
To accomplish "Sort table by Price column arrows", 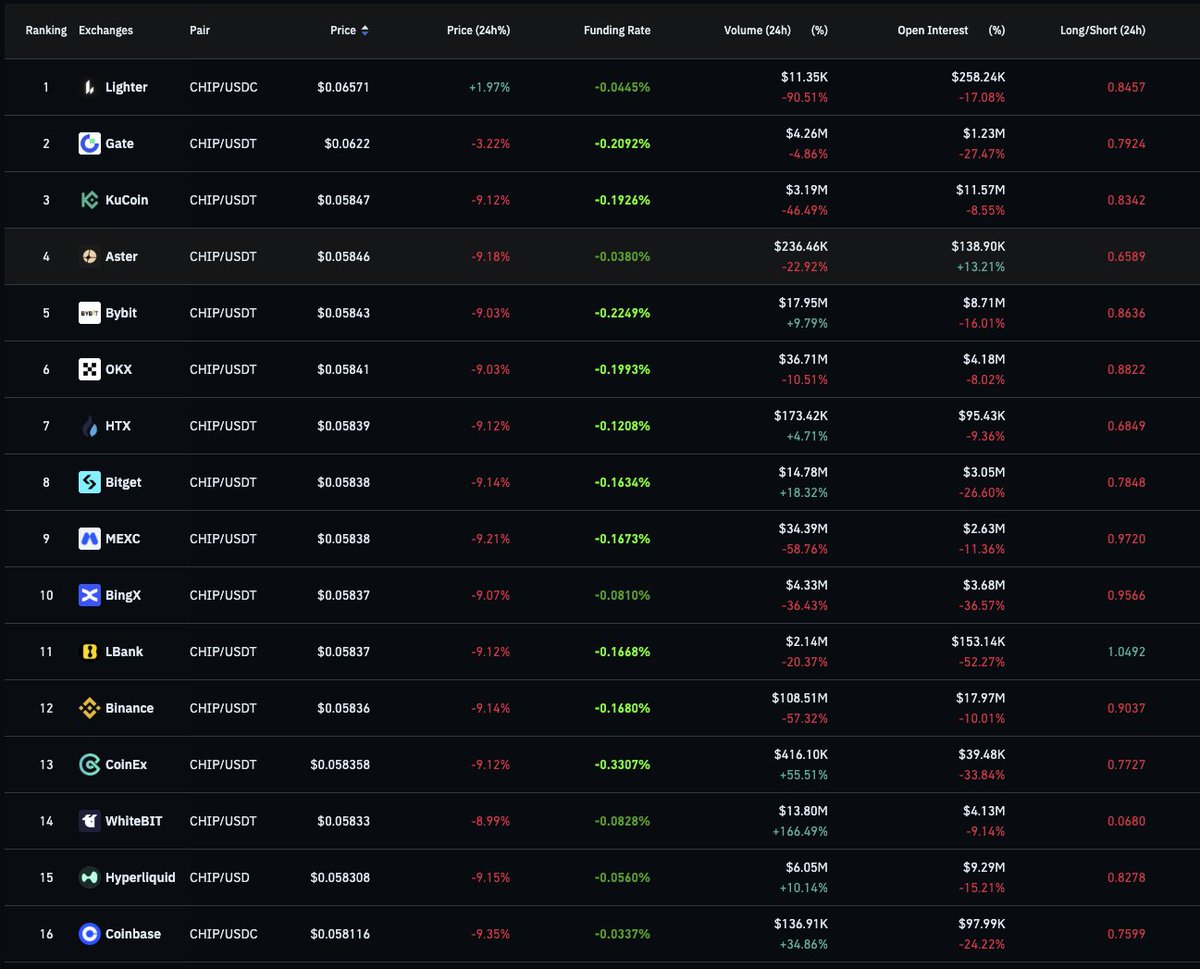I will pyautogui.click(x=365, y=30).
